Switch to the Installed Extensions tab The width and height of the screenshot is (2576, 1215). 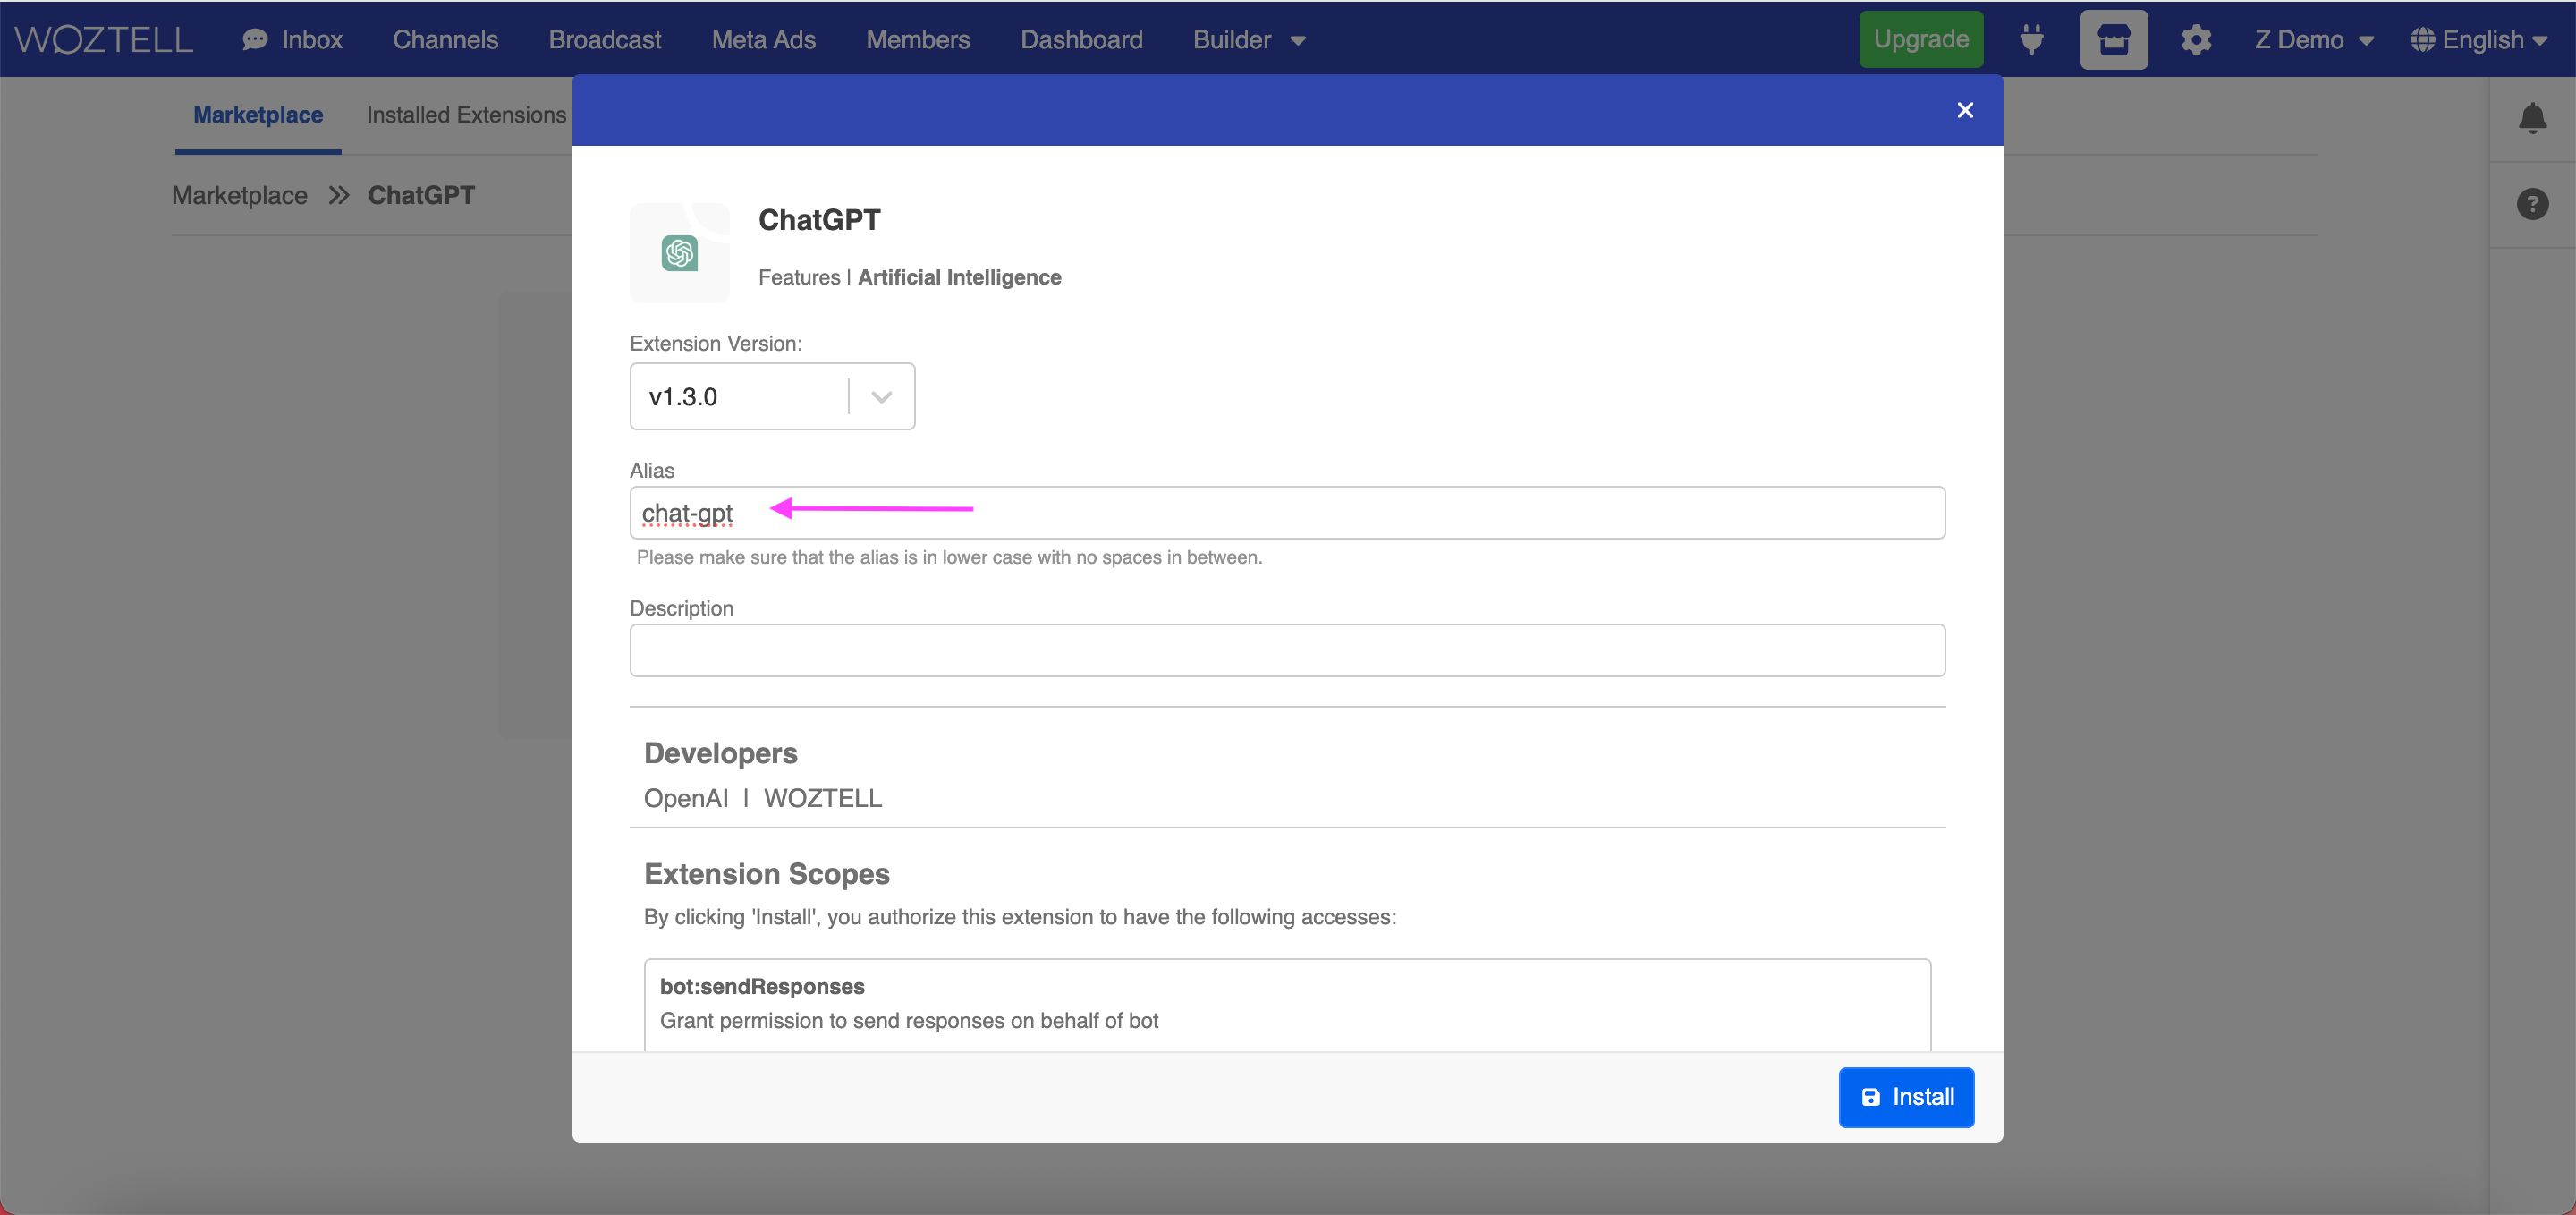pos(466,115)
